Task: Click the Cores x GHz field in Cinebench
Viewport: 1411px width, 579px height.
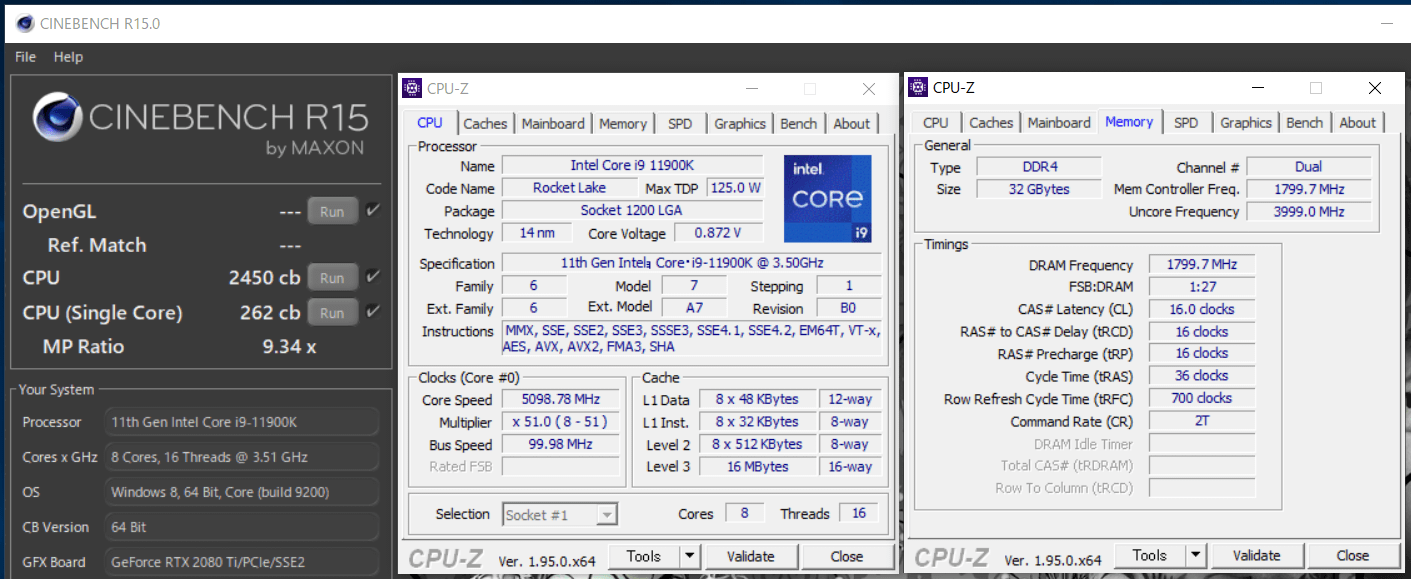Action: pyautogui.click(x=242, y=457)
